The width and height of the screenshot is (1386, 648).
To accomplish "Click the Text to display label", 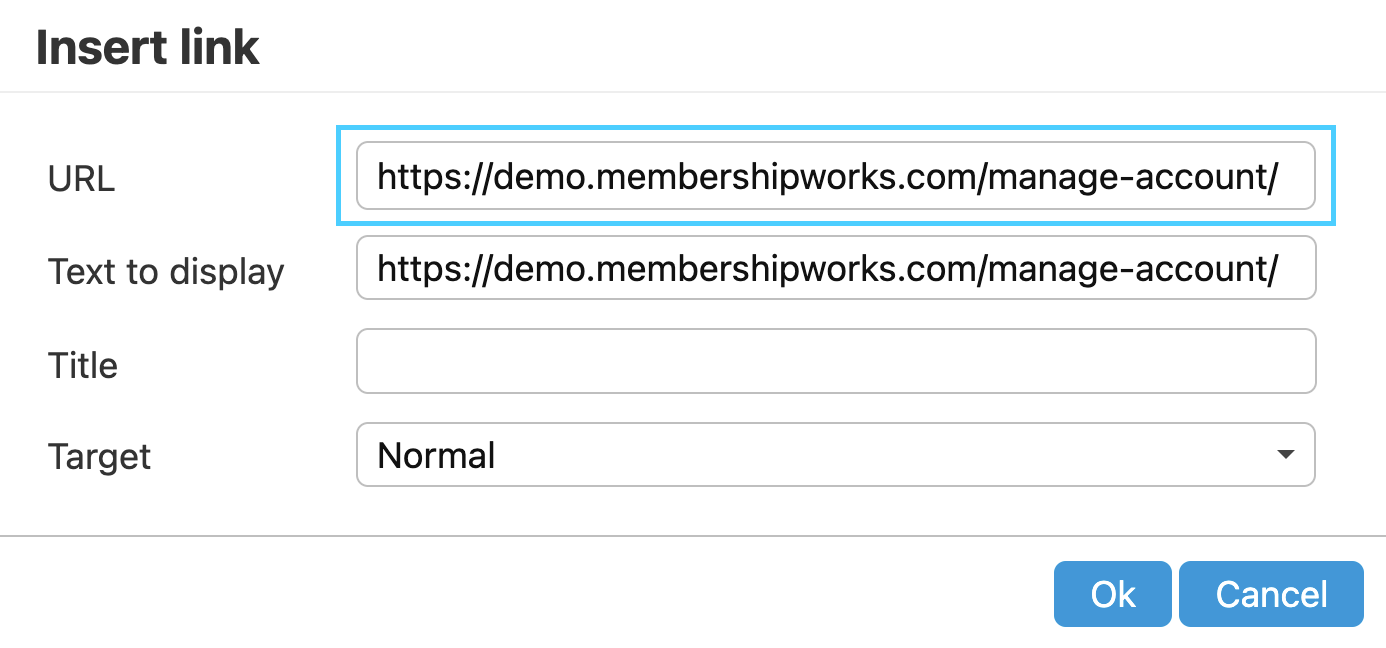I will coord(166,271).
